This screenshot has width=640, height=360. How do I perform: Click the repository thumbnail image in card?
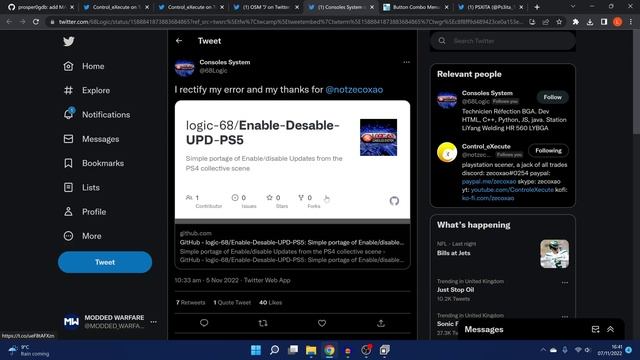pos(378,138)
